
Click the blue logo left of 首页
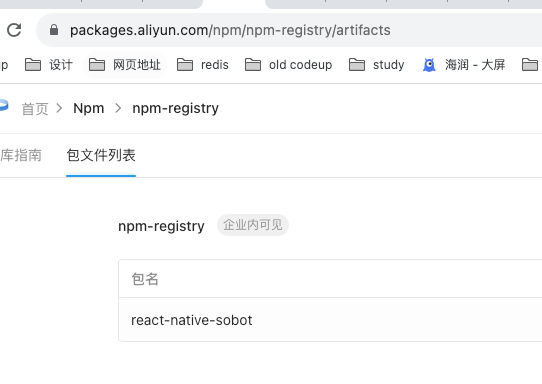point(3,105)
